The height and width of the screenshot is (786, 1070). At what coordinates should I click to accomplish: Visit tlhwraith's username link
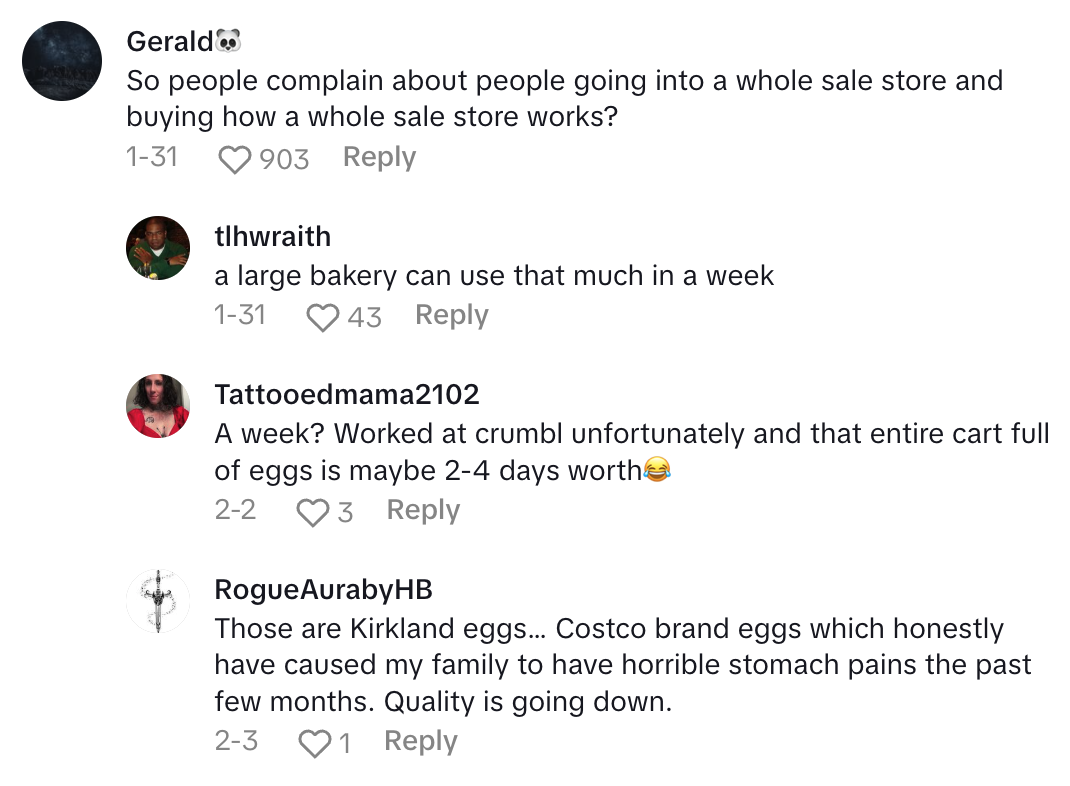(x=272, y=236)
